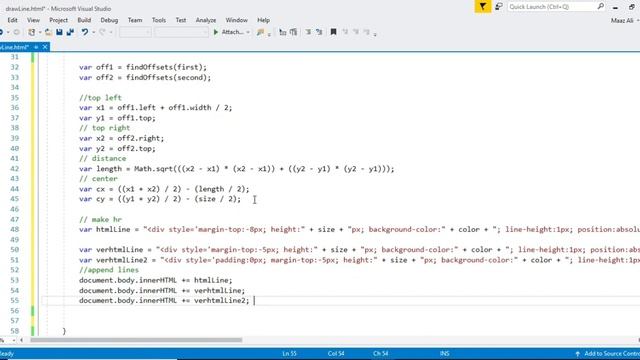This screenshot has height=360, width=640.
Task: Open the Build menu
Action: pyautogui.click(x=84, y=20)
